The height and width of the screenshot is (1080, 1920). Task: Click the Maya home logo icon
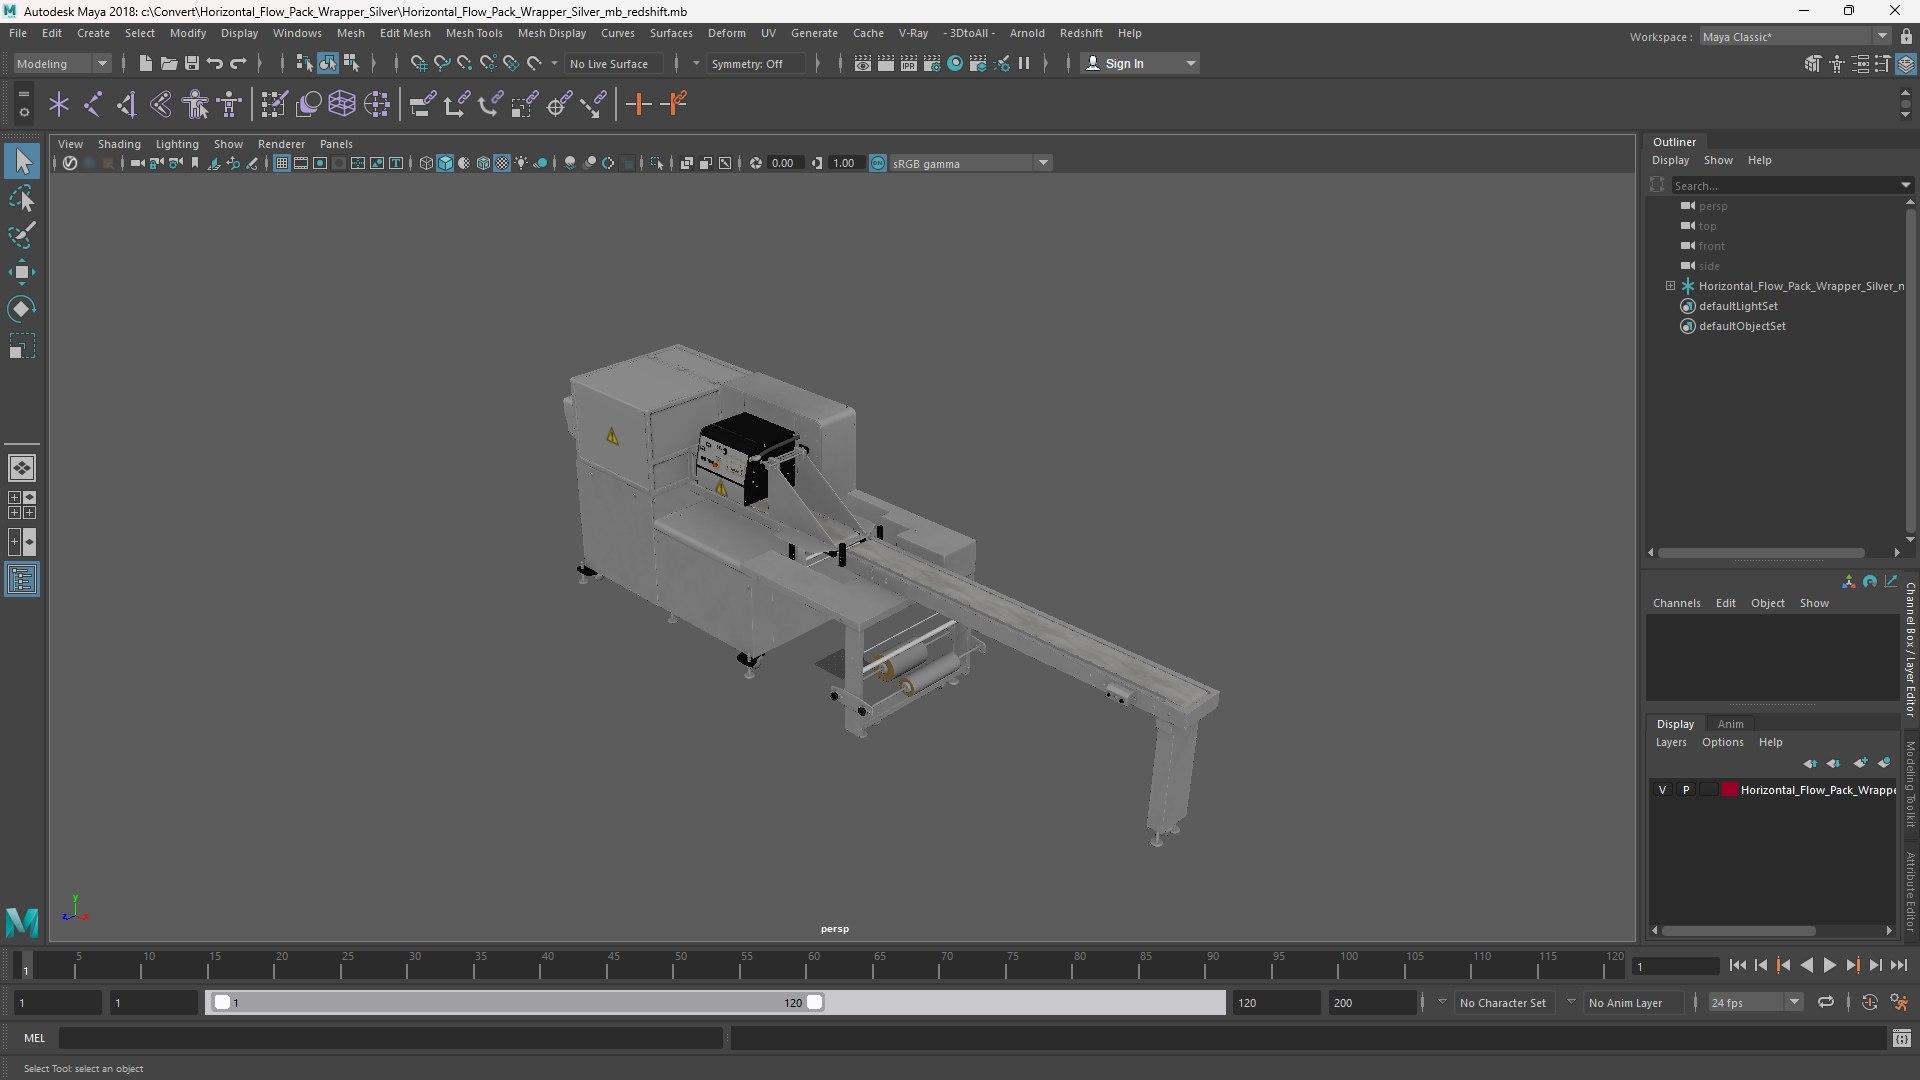(22, 921)
